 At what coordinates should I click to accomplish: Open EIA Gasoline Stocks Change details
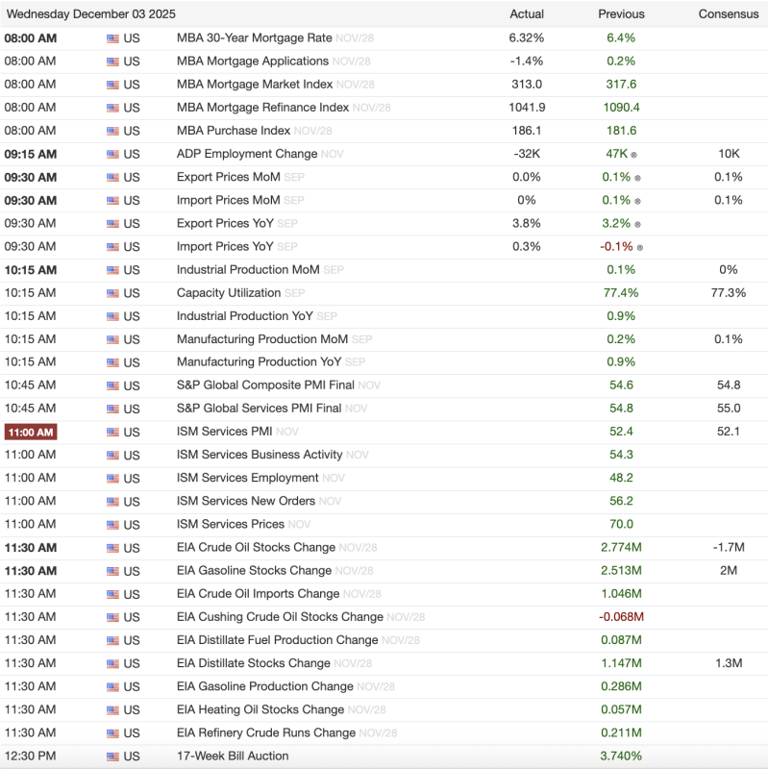coord(254,570)
